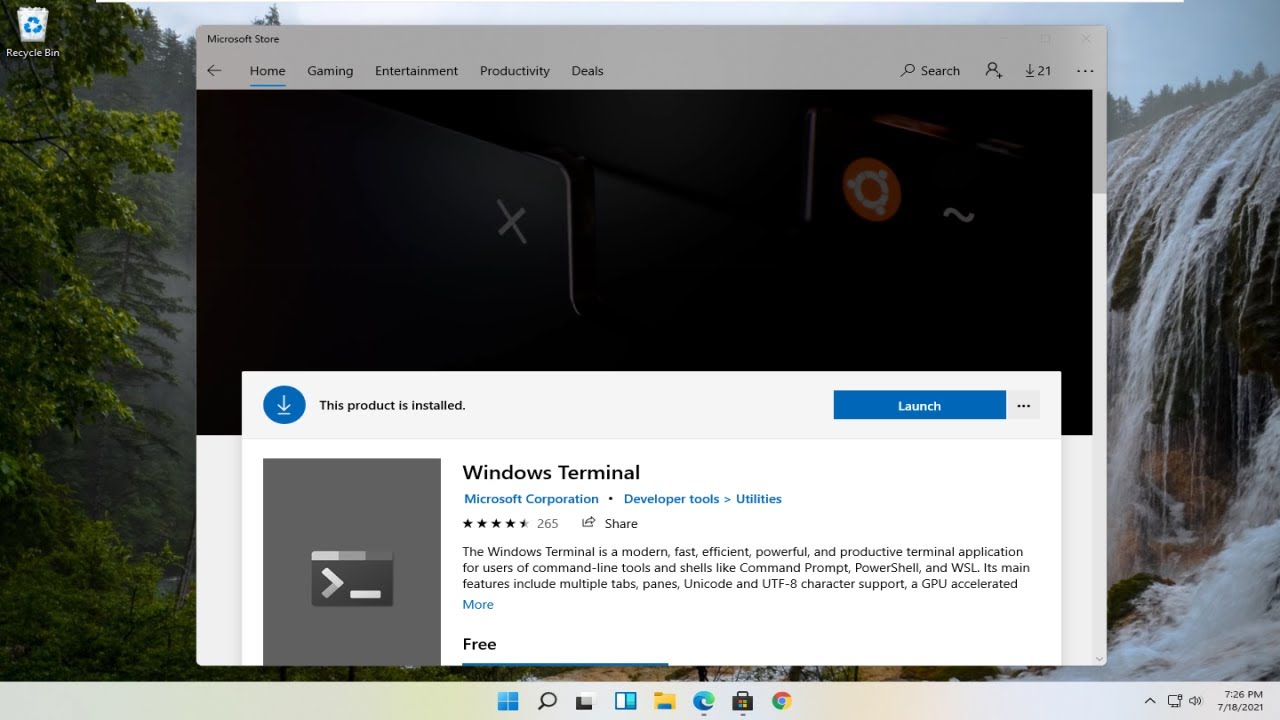Screen dimensions: 1280x720
Task: Share the Windows Terminal listing
Action: coord(610,523)
